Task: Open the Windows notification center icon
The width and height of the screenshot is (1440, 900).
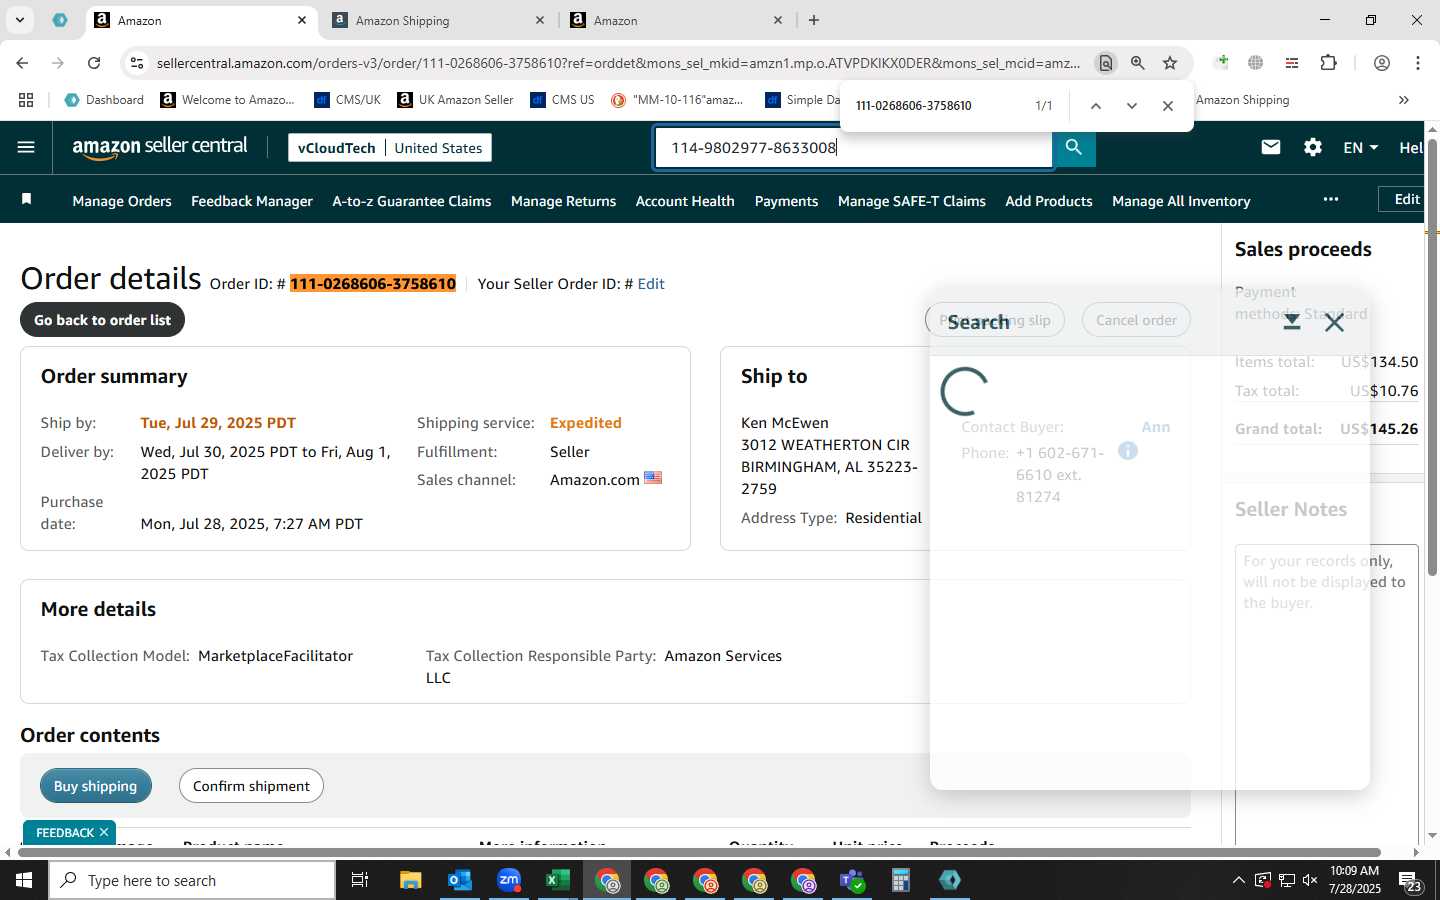Action: click(1411, 881)
